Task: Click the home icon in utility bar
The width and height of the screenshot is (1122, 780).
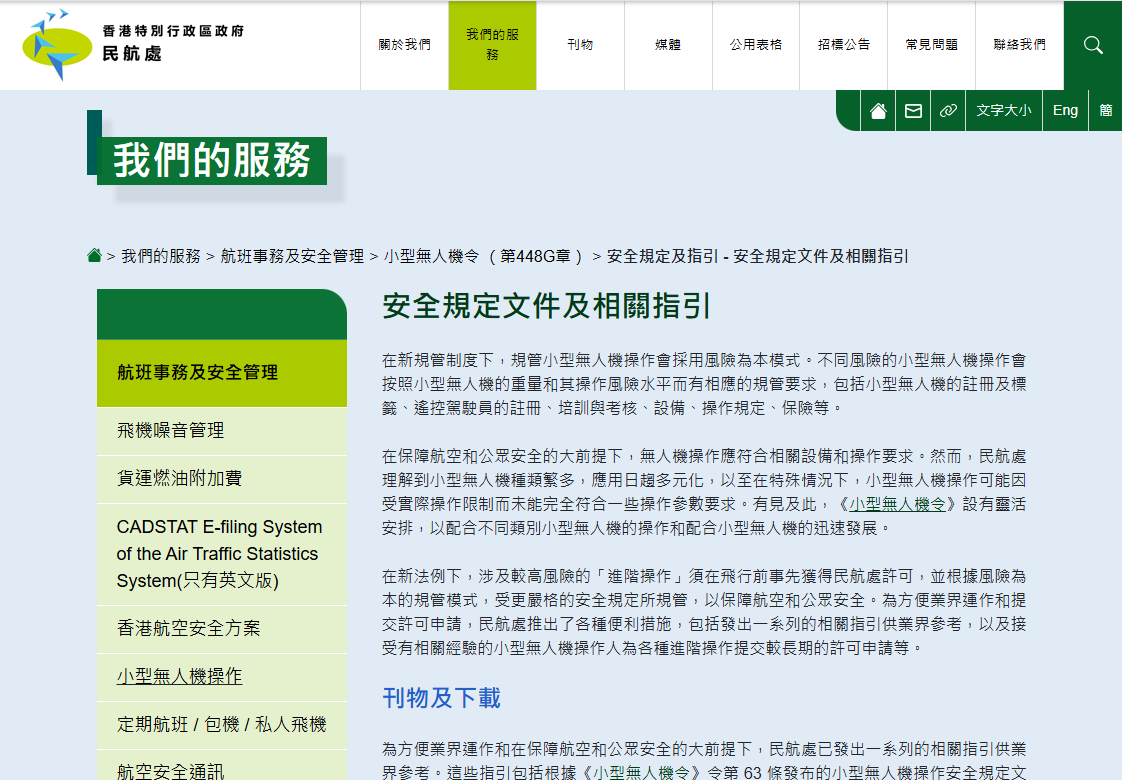Action: tap(878, 111)
